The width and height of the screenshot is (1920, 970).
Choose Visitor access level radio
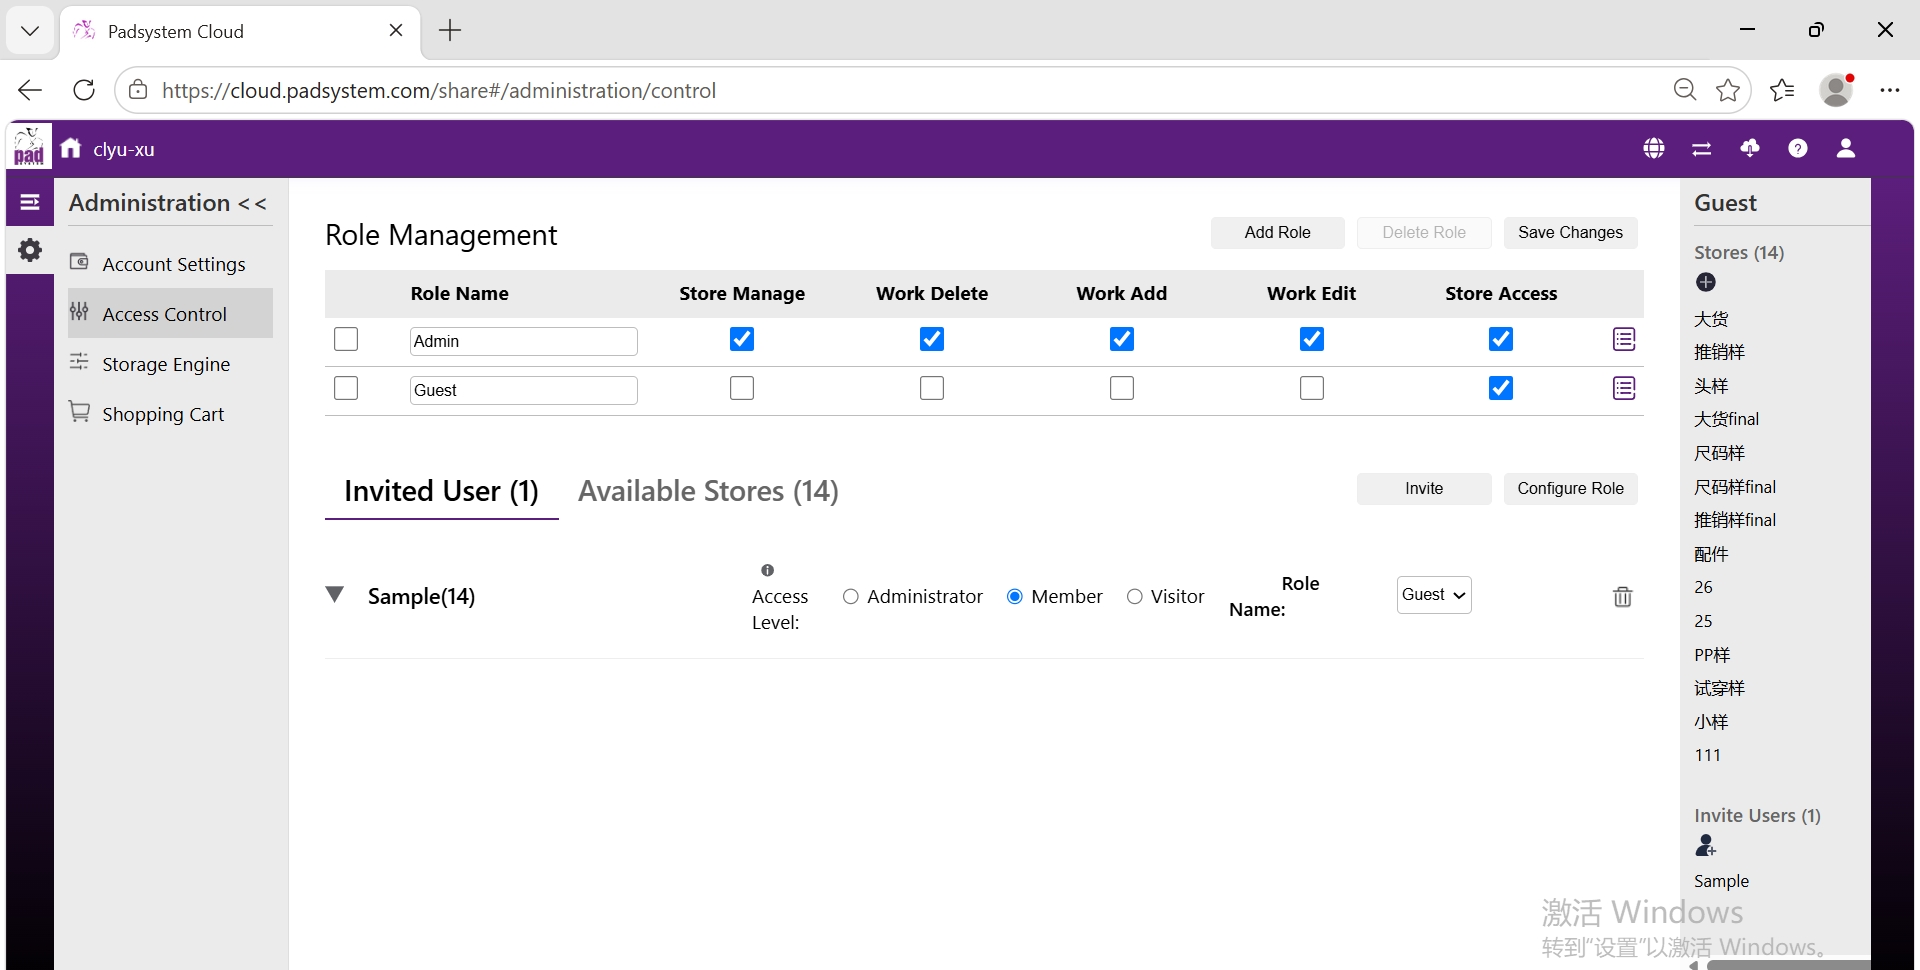point(1135,597)
